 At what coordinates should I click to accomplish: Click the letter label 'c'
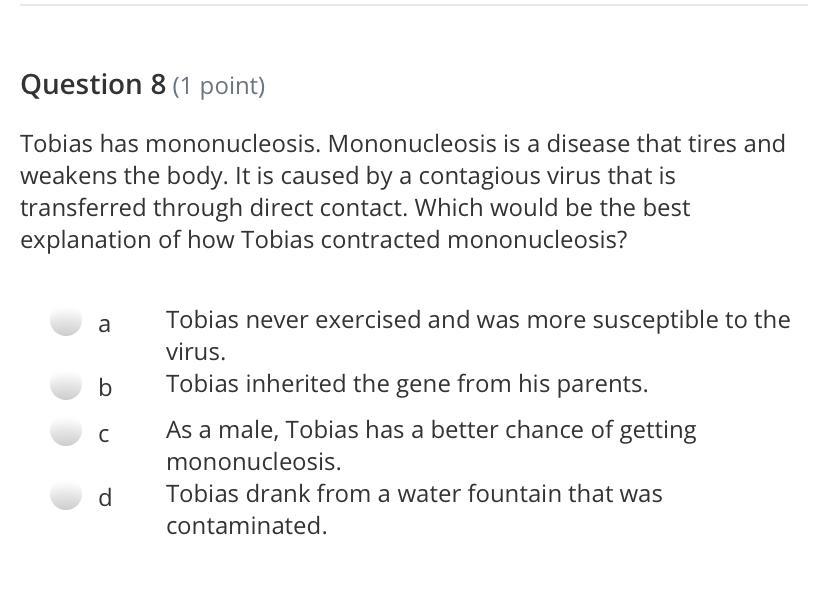click(104, 434)
